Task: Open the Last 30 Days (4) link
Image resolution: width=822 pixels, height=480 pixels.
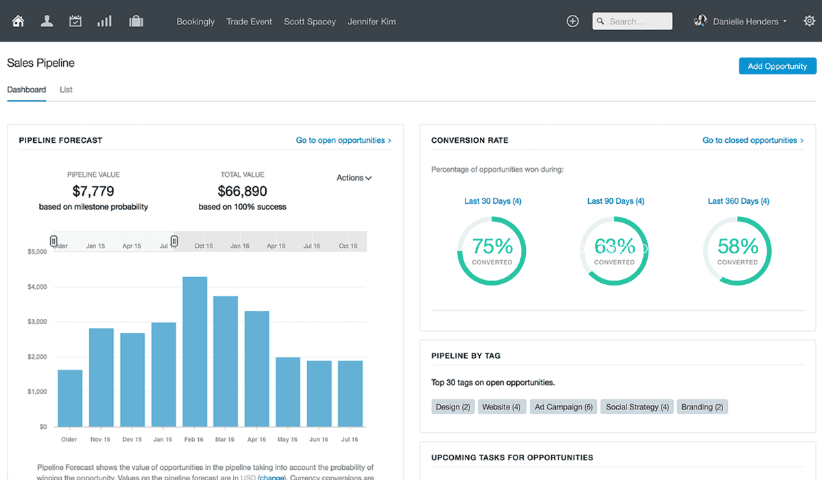Action: pos(493,201)
